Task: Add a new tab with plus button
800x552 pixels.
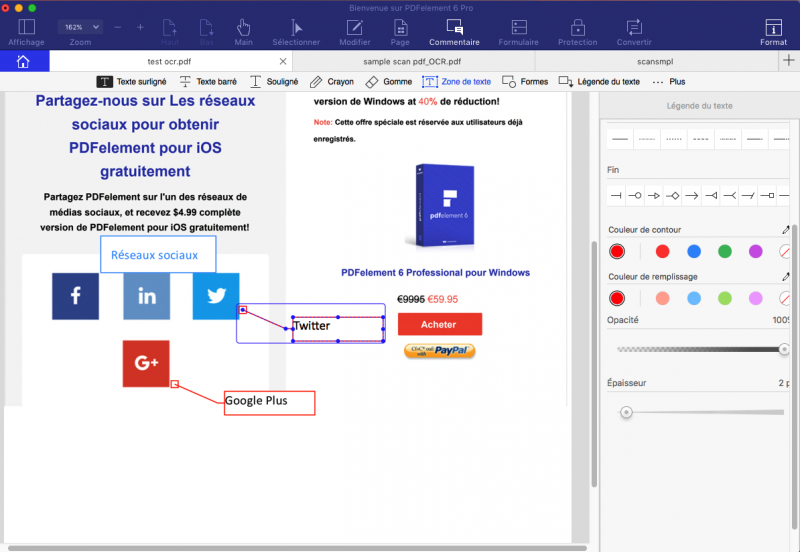Action: (x=789, y=61)
